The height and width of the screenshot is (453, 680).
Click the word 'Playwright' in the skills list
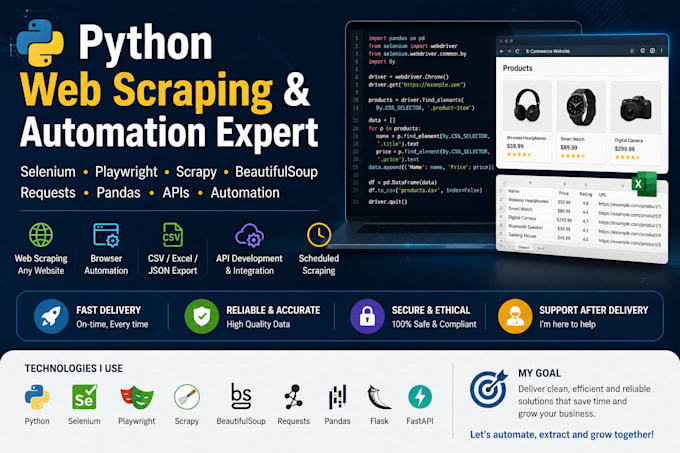(x=126, y=172)
